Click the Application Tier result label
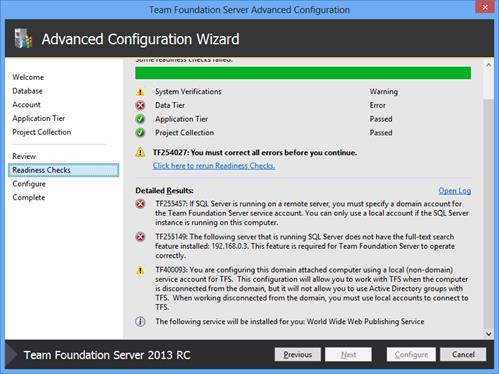This screenshot has width=499, height=374. pyautogui.click(x=181, y=119)
